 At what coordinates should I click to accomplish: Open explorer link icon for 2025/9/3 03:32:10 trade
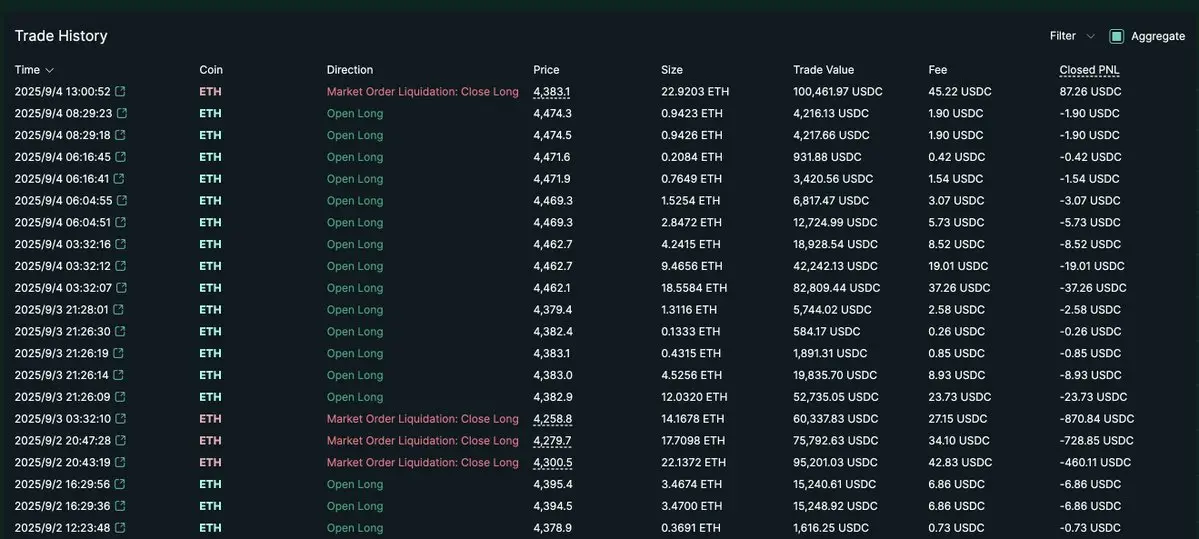[120, 419]
